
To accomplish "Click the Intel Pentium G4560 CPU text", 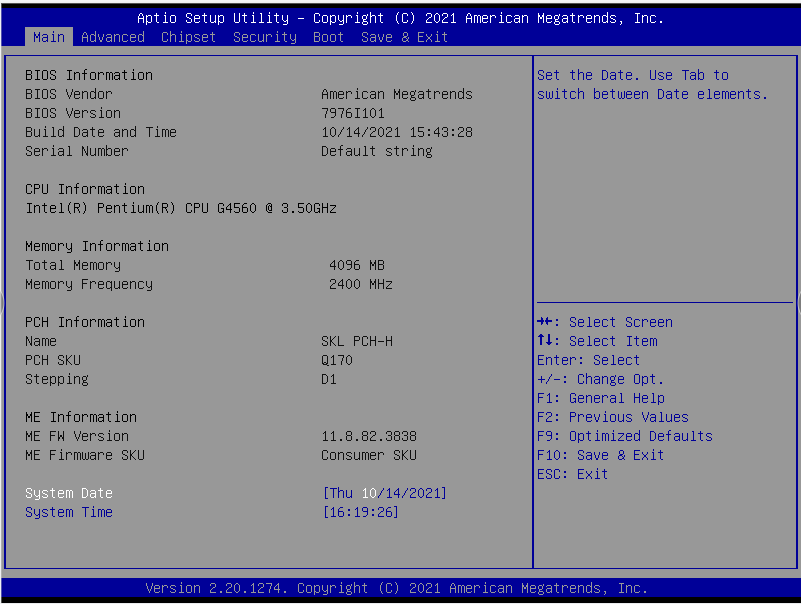I will (x=180, y=208).
